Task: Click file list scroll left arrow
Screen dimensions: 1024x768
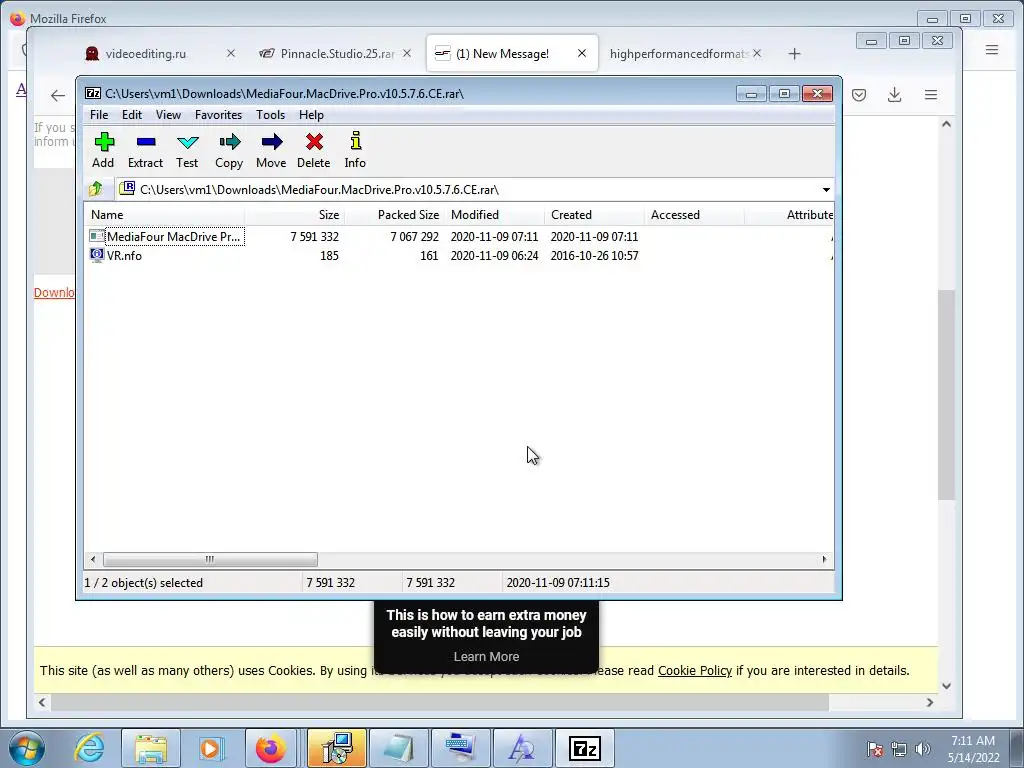Action: (x=93, y=560)
